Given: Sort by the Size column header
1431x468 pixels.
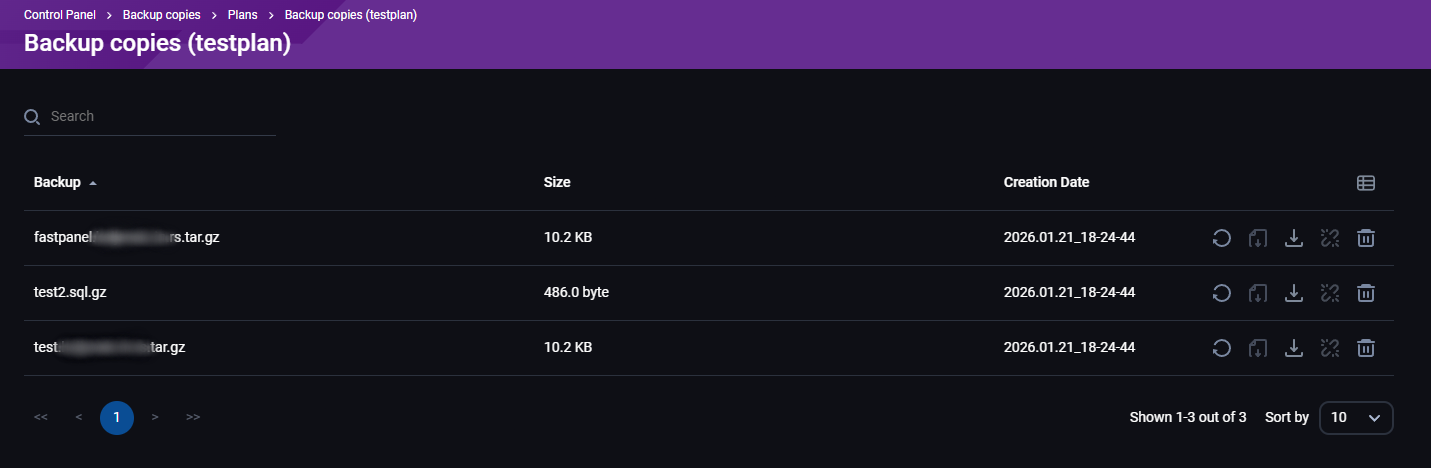Looking at the screenshot, I should click(x=557, y=183).
